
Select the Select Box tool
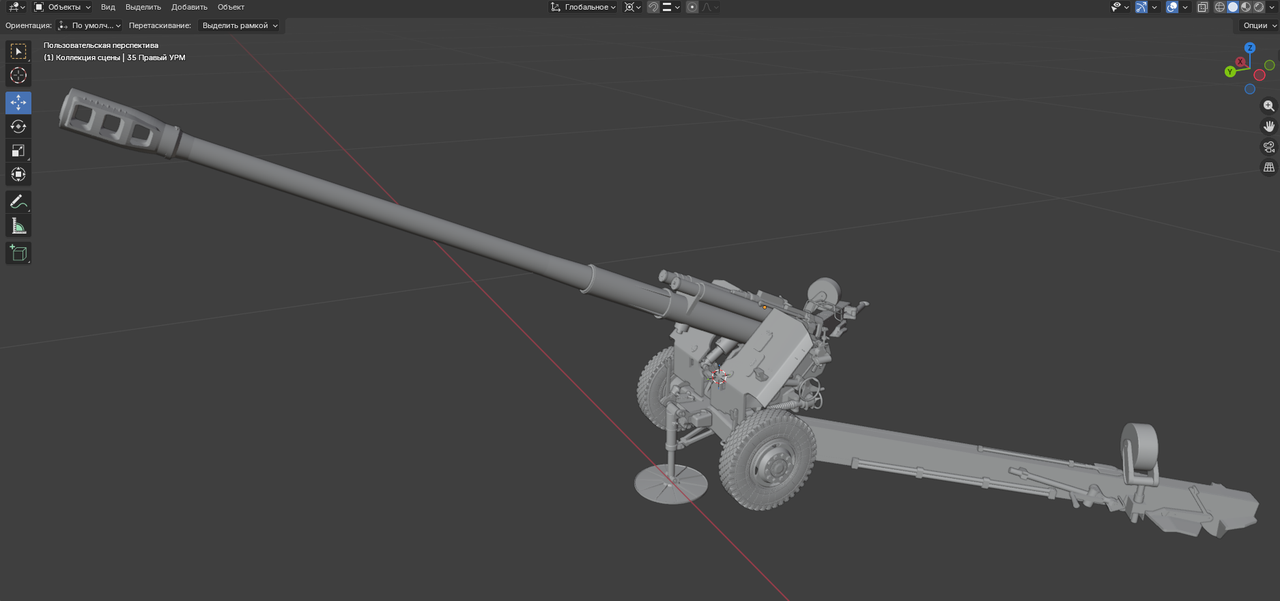(18, 51)
